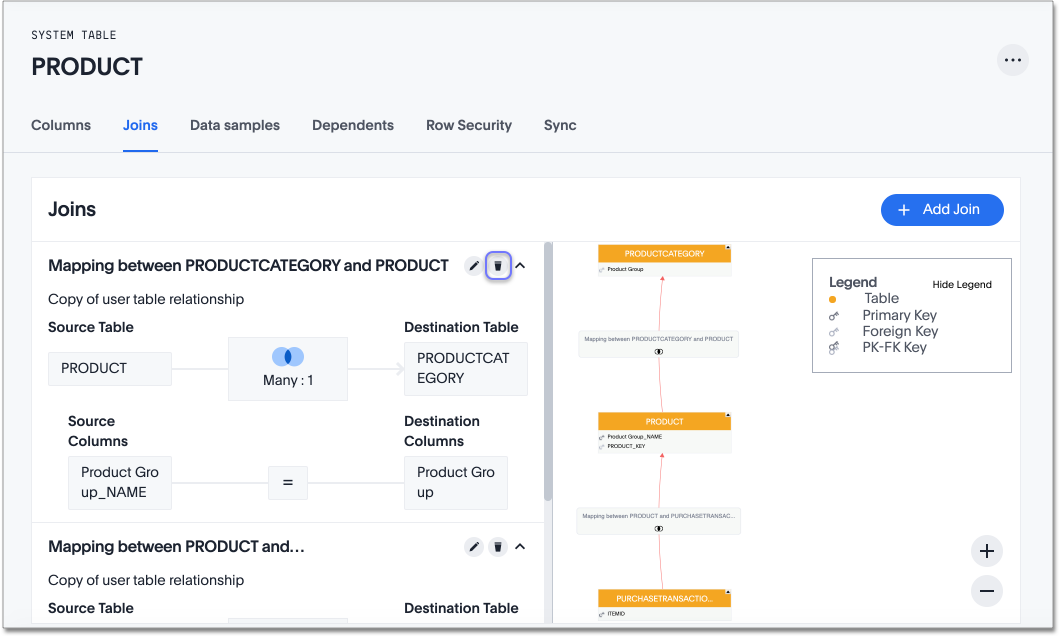Image resolution: width=1060 pixels, height=637 pixels.
Task: Click the Many : 1 join type icon
Action: tap(288, 357)
